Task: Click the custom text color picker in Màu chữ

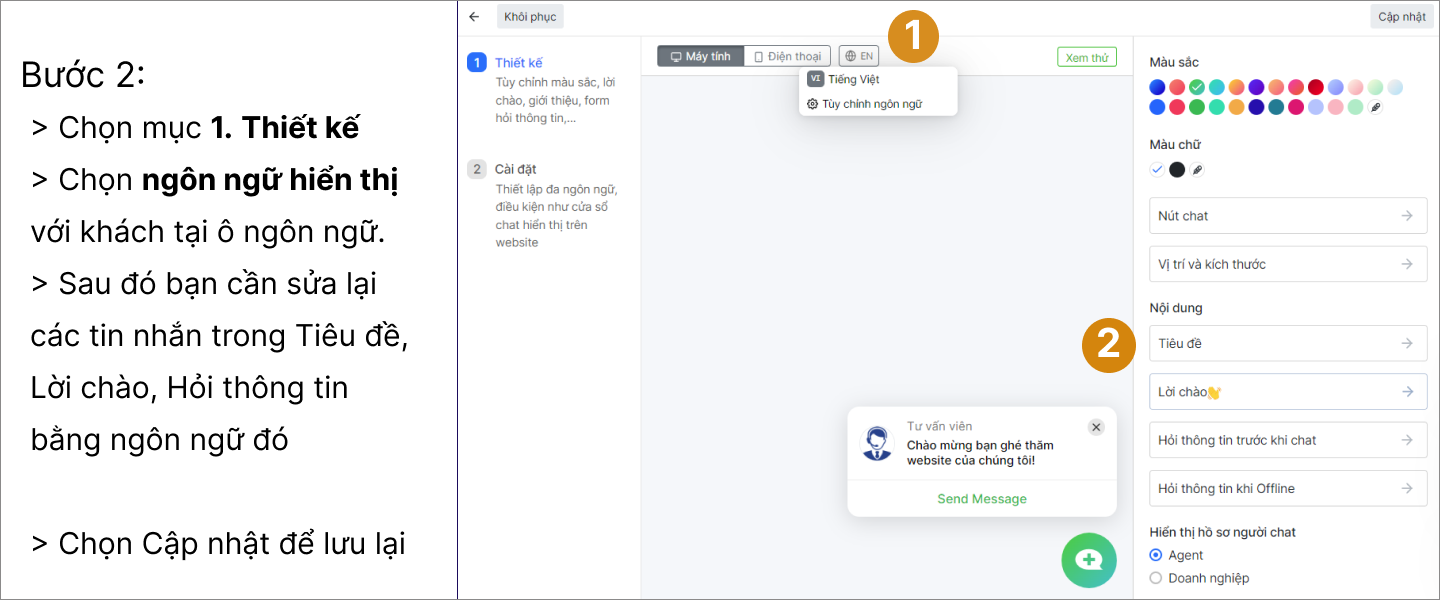Action: [1197, 170]
